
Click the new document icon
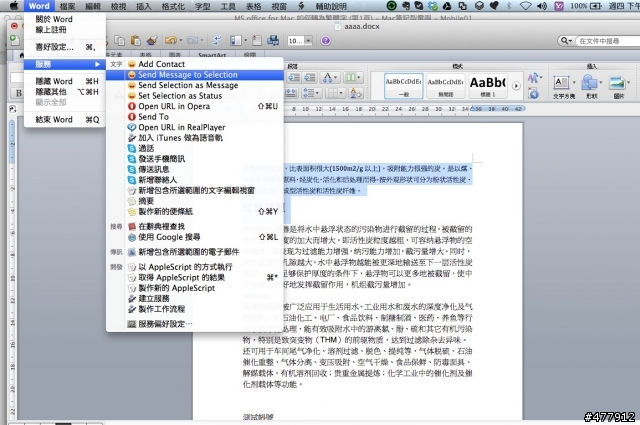click(14, 40)
